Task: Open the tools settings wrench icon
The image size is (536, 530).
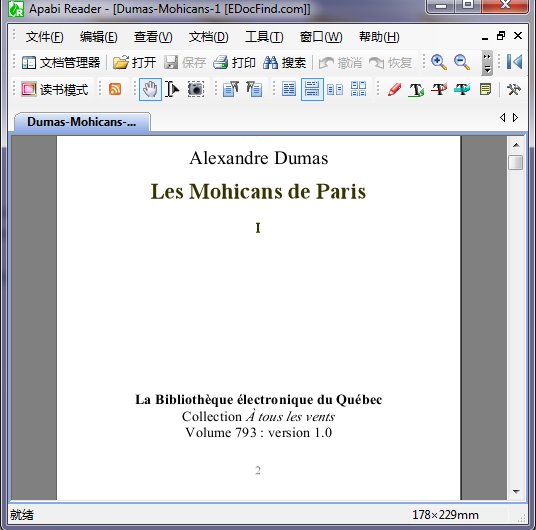Action: click(x=513, y=90)
